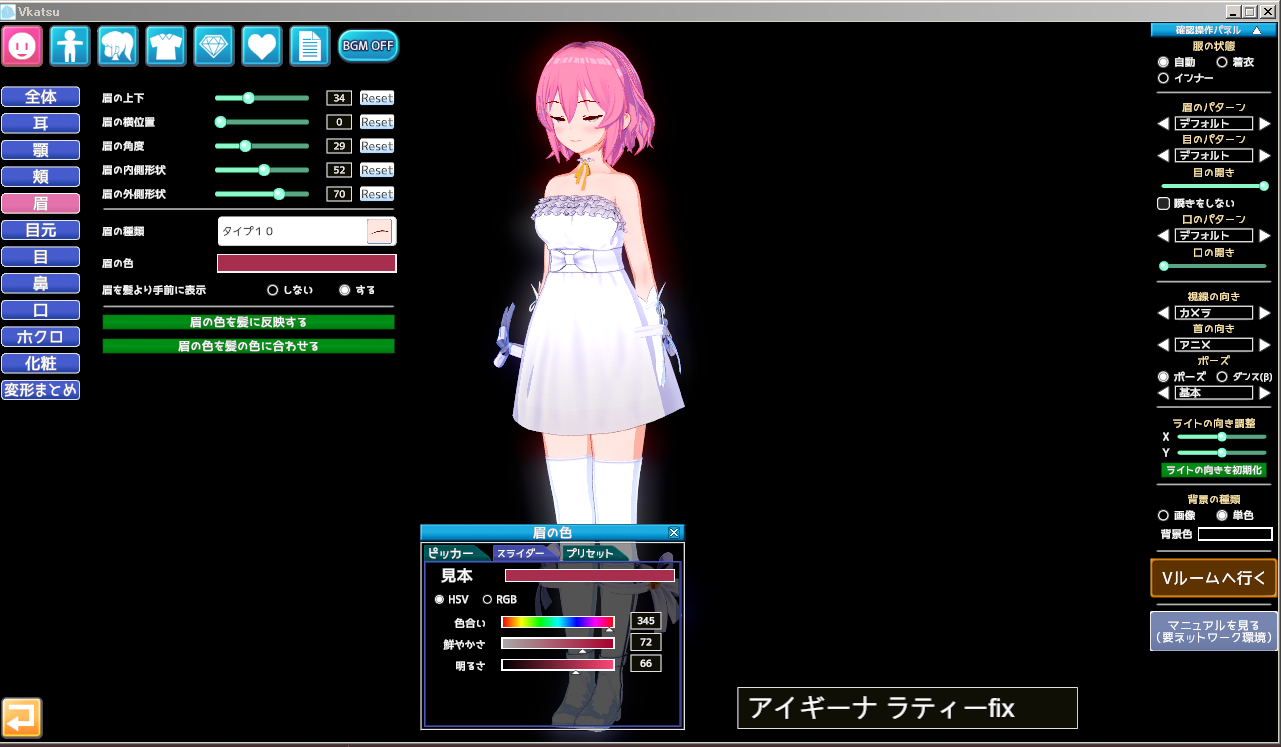Enable the 瞬きをしない checkbox
The height and width of the screenshot is (747, 1281).
[x=1163, y=203]
